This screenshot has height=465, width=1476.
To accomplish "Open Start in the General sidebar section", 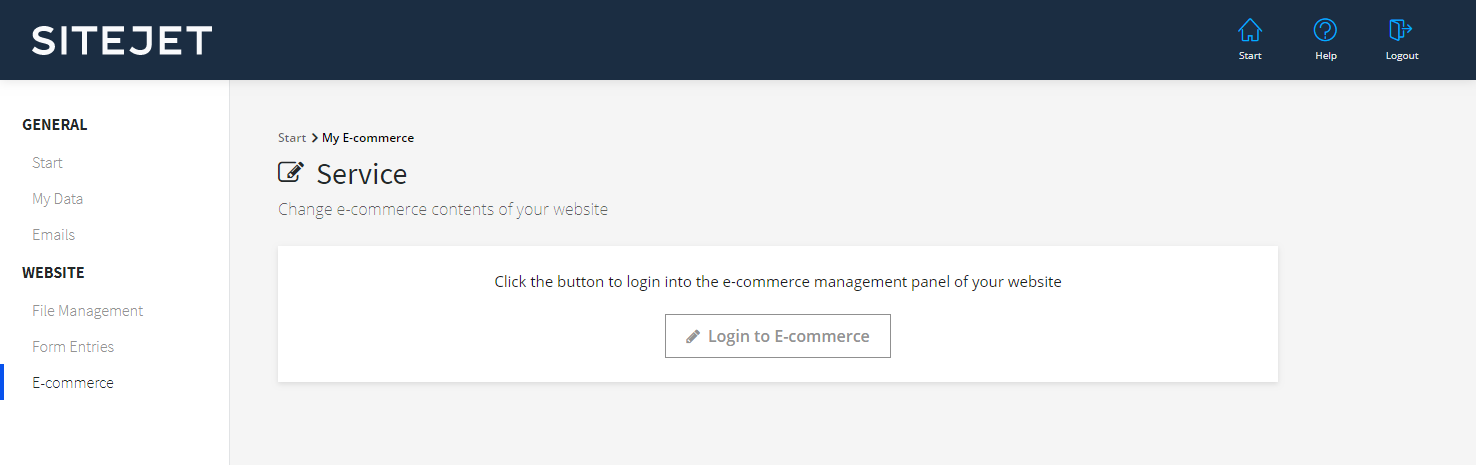I will [47, 163].
